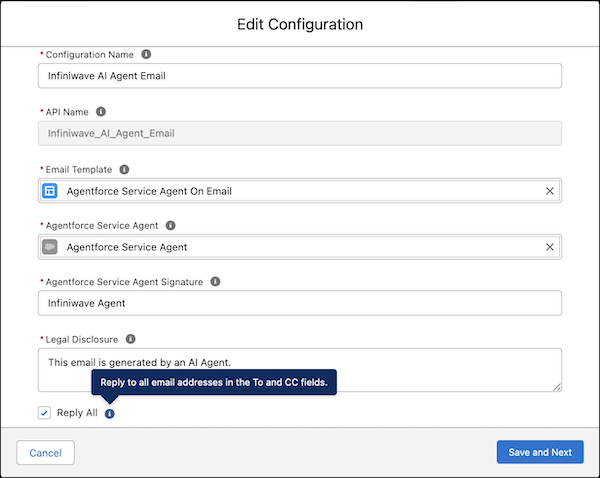Click inside the Legal Disclosure text area
Viewport: 600px width, 478px height.
(300, 370)
